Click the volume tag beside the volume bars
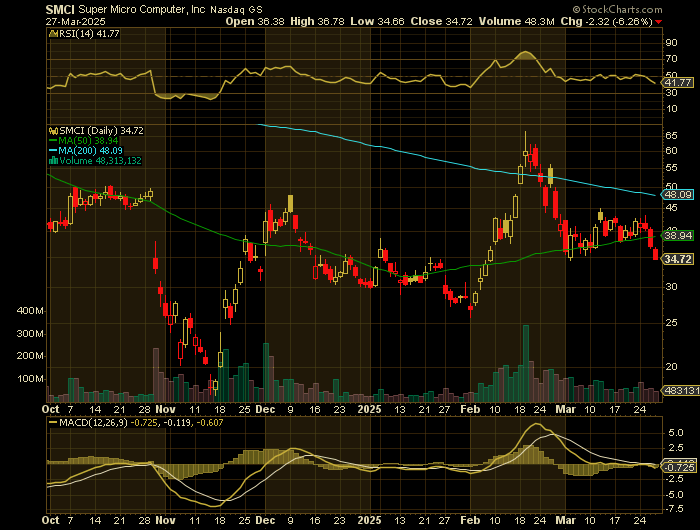700x530 pixels. pyautogui.click(x=681, y=390)
